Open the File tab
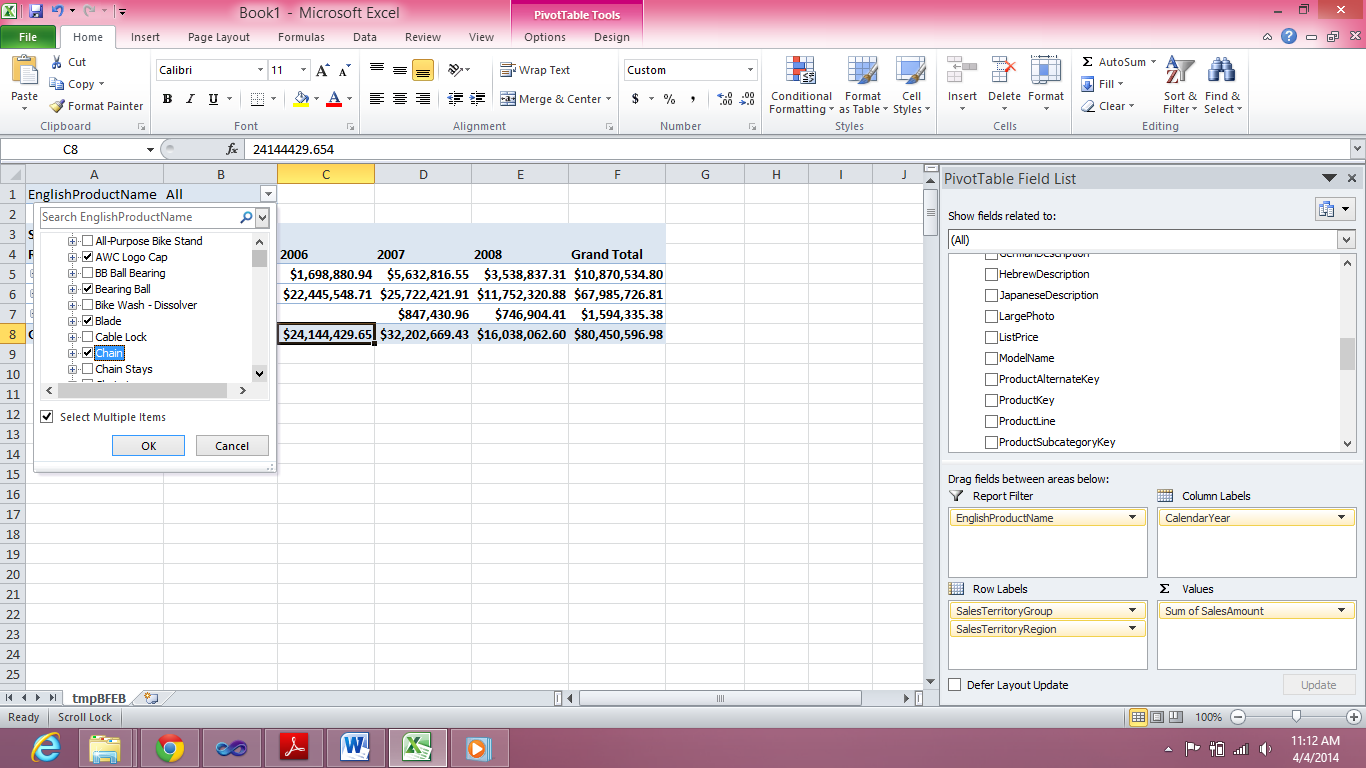1366x768 pixels. [x=28, y=37]
